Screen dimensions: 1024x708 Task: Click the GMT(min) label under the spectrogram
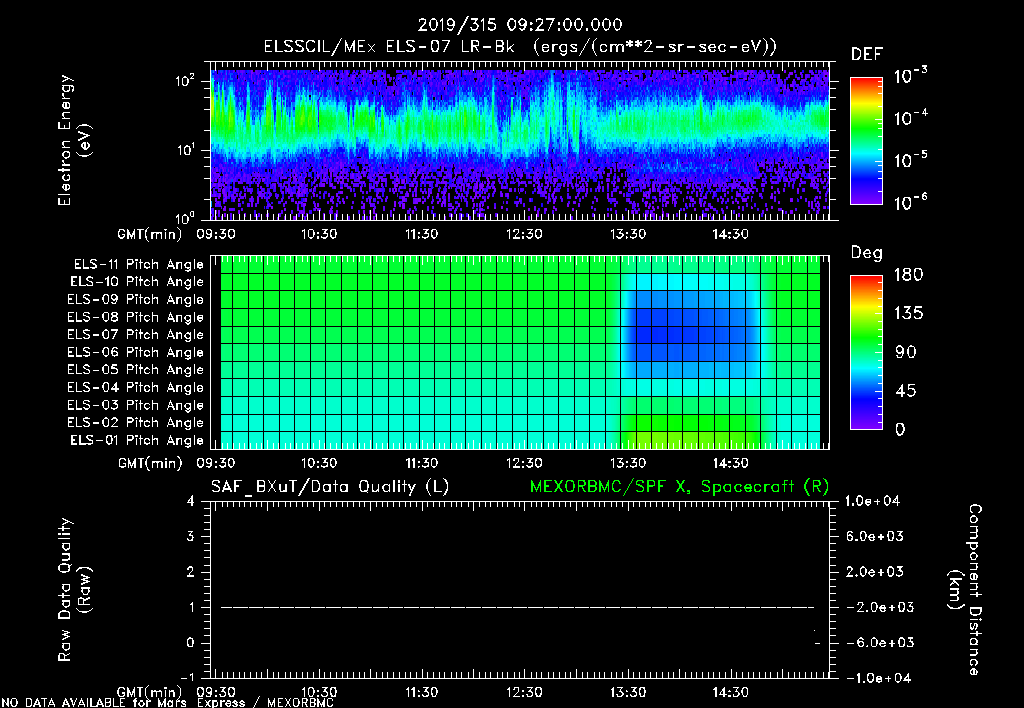(x=150, y=234)
